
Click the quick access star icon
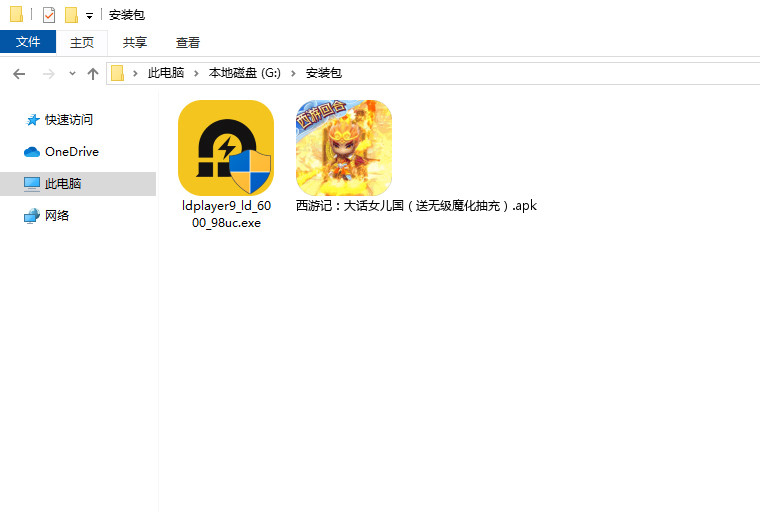(x=32, y=120)
